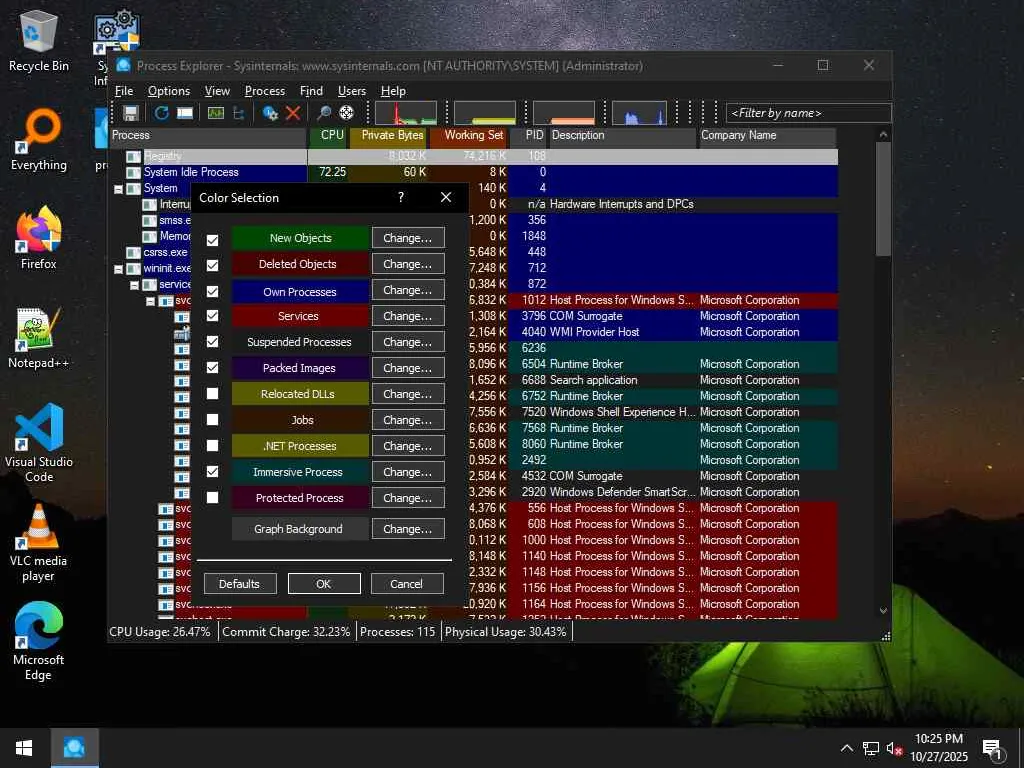Screen dimensions: 1024x768
Task: Click Cancel in Color Selection dialog
Action: click(x=407, y=584)
